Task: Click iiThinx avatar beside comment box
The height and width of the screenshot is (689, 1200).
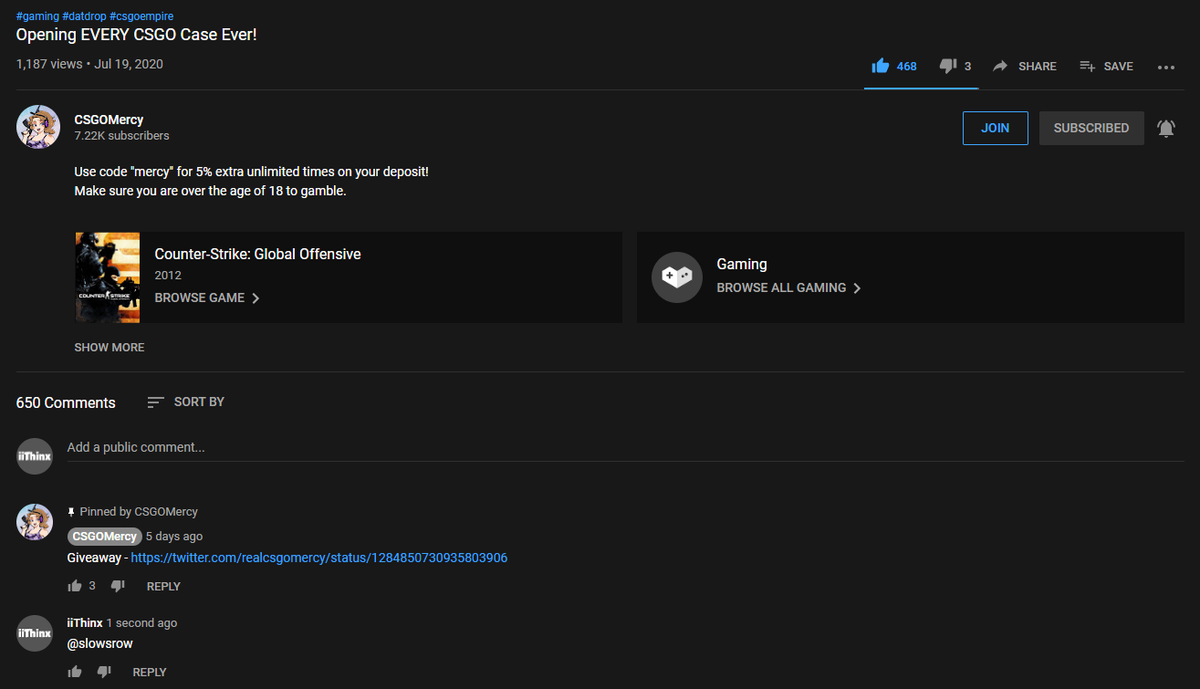Action: (x=34, y=456)
